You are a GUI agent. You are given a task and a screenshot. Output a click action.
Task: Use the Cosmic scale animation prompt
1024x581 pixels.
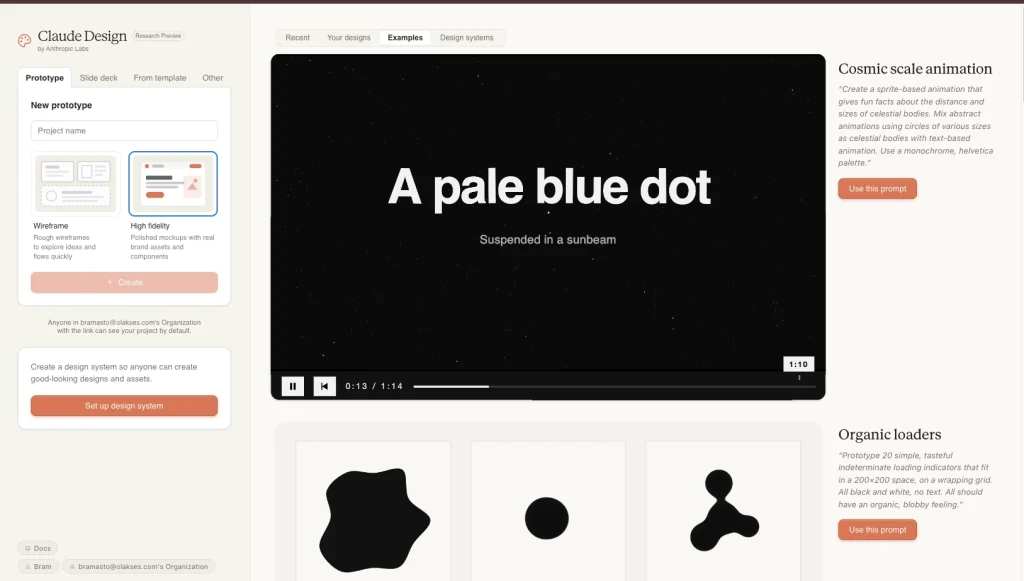click(877, 189)
